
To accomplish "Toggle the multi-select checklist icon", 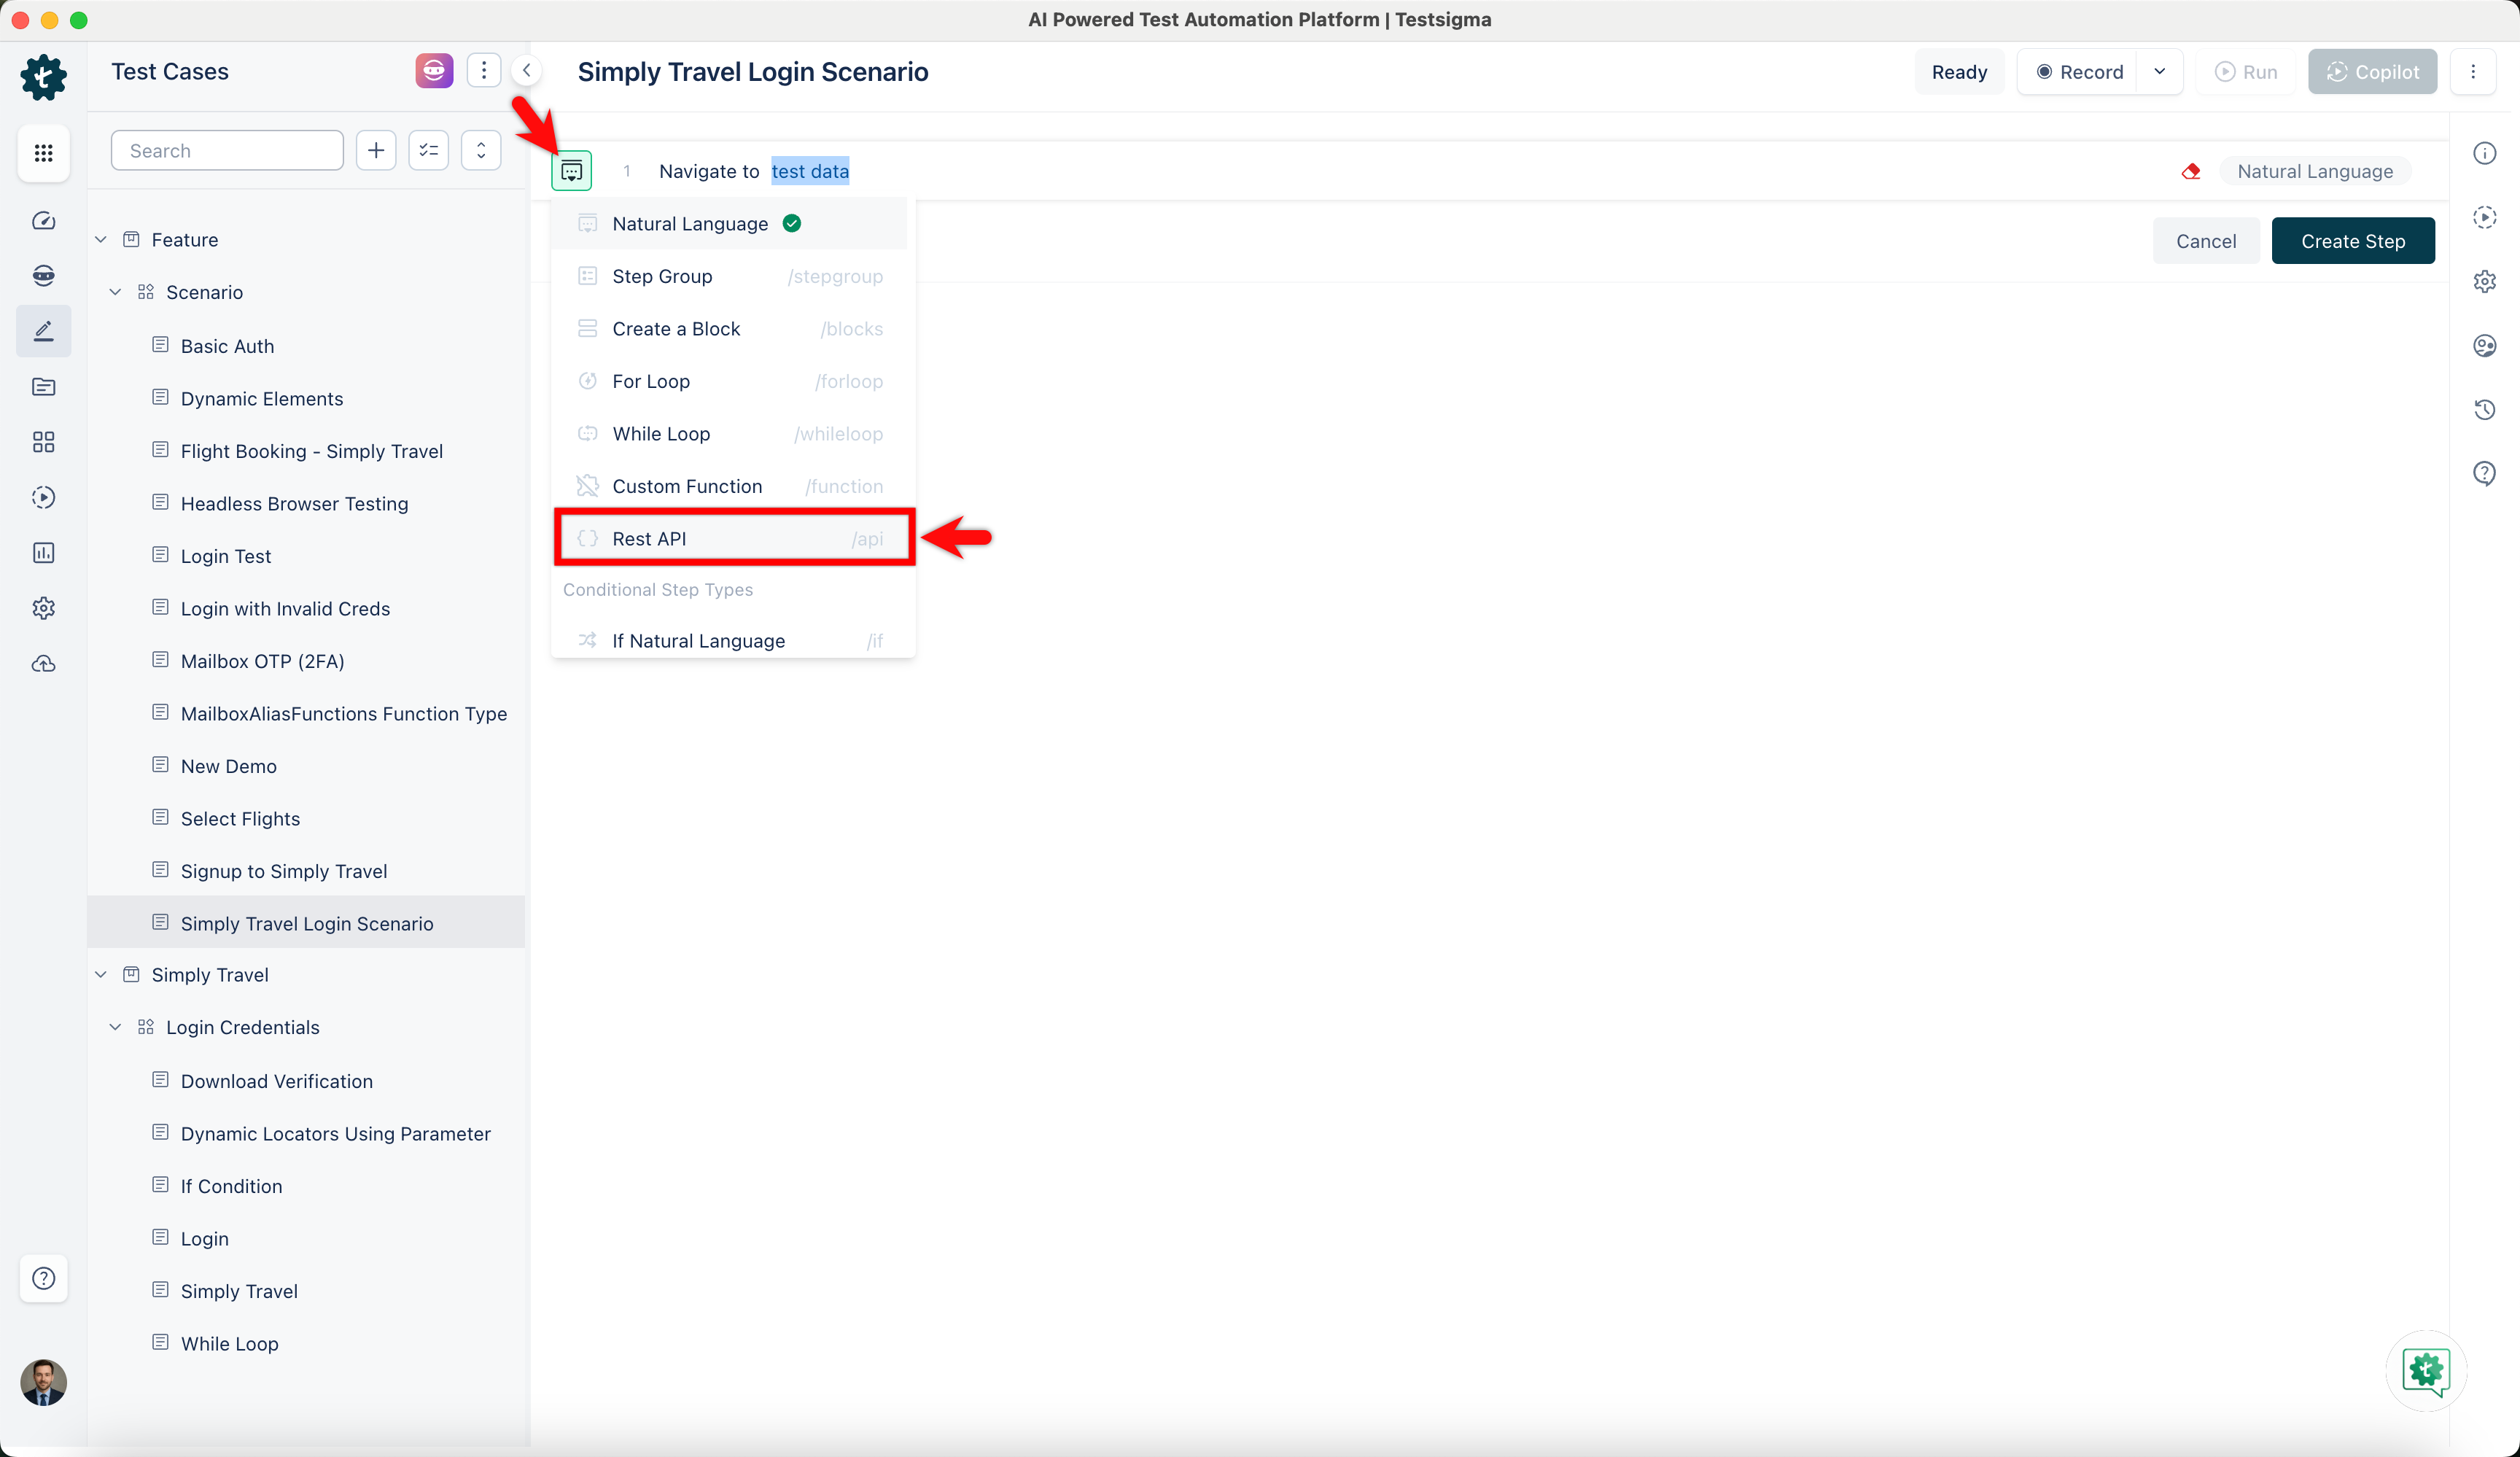I will tap(429, 151).
